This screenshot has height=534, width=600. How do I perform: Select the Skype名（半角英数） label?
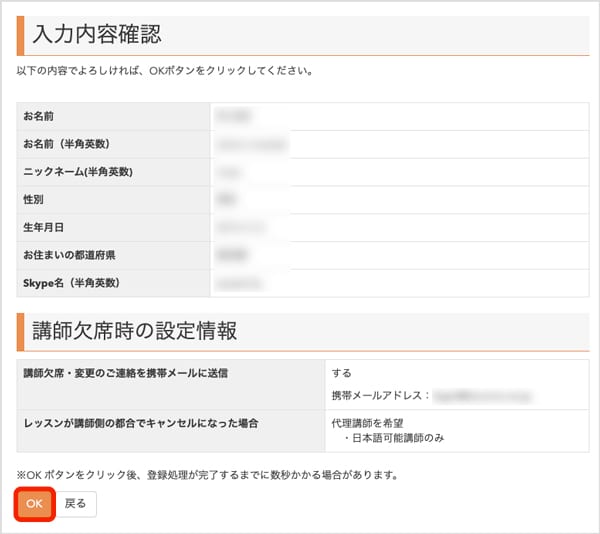[71, 283]
